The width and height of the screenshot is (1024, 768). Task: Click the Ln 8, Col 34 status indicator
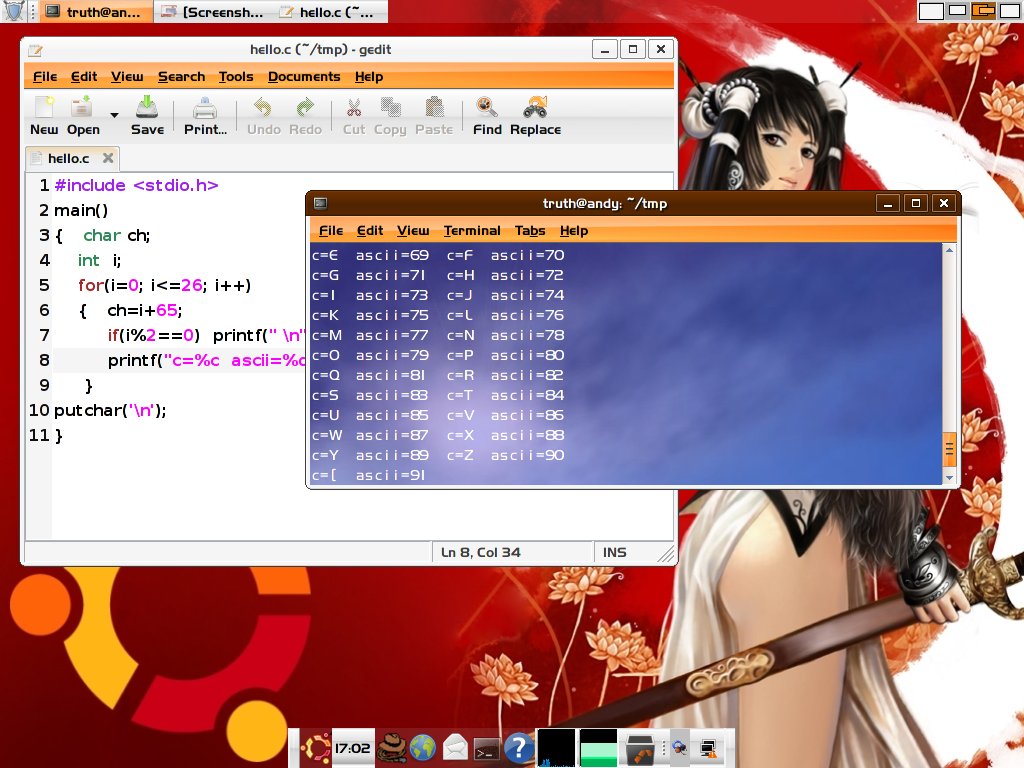tap(481, 552)
